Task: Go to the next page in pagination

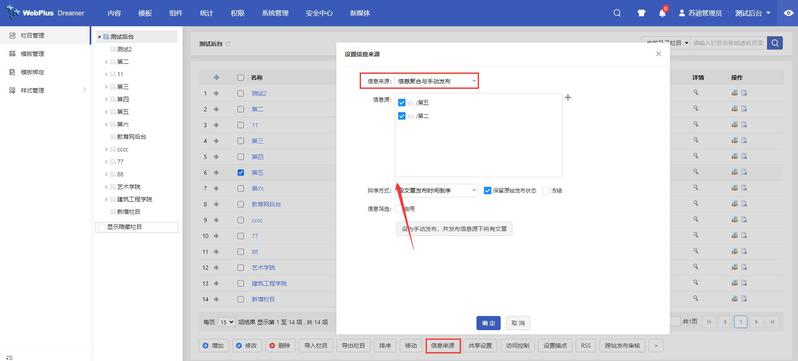Action: point(757,321)
